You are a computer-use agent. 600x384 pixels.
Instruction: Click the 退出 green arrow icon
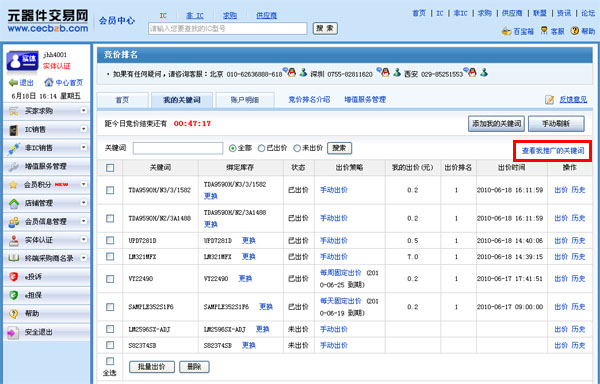point(13,83)
